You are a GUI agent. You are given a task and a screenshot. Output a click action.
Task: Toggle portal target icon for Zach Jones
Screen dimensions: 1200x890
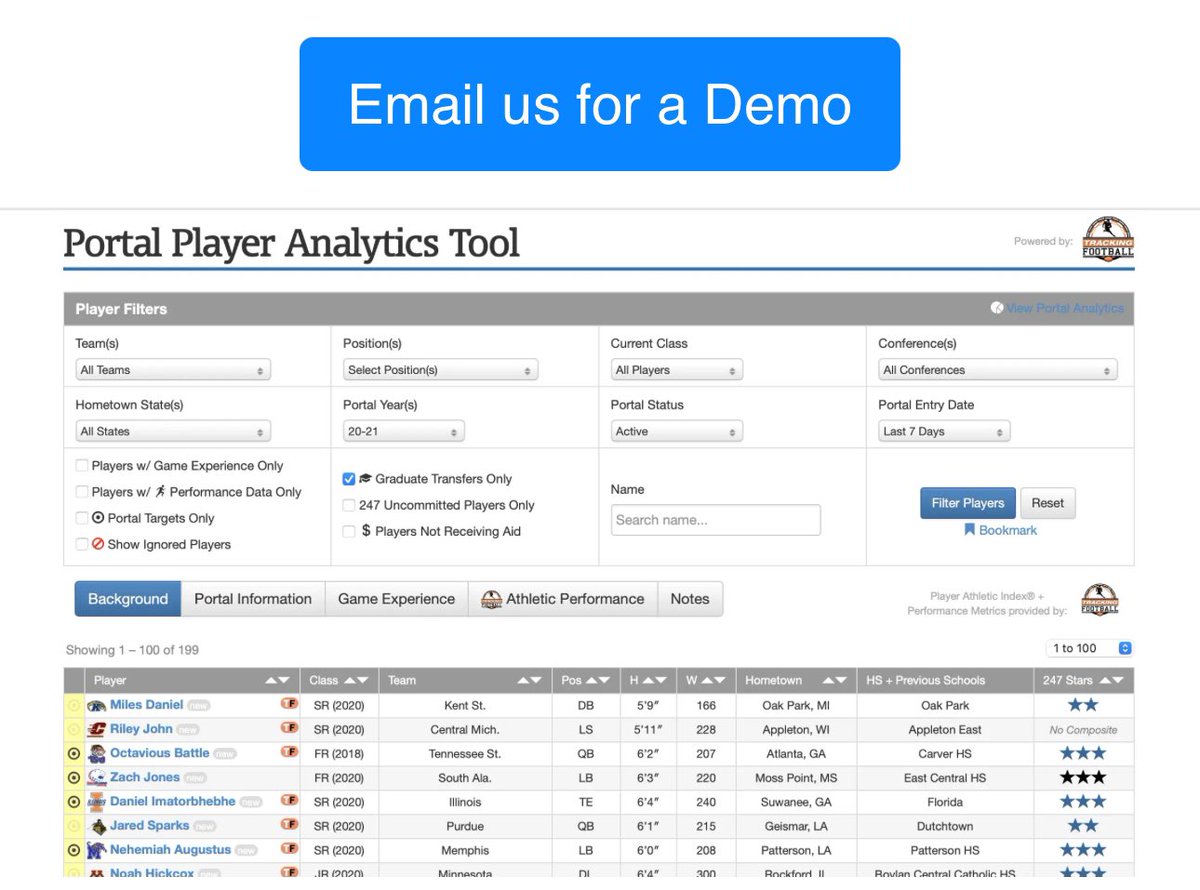tap(73, 778)
